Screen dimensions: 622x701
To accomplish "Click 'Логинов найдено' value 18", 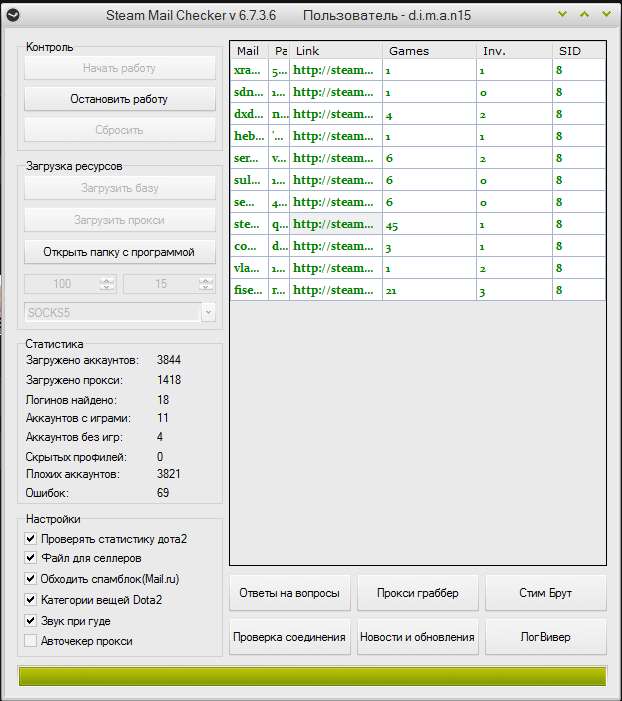I will point(163,400).
